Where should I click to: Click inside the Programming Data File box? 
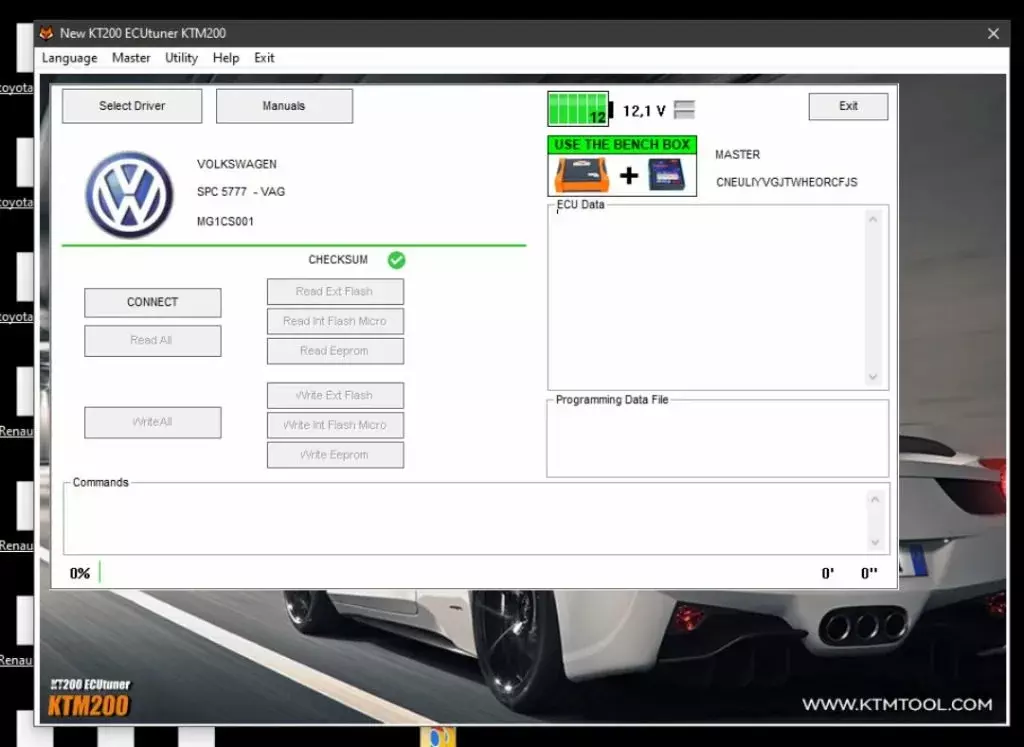(x=718, y=440)
